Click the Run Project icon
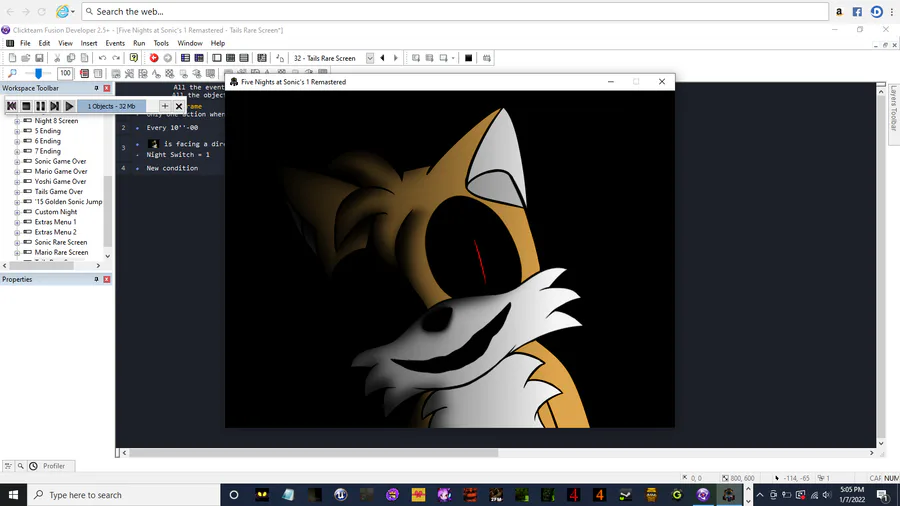 pos(416,58)
